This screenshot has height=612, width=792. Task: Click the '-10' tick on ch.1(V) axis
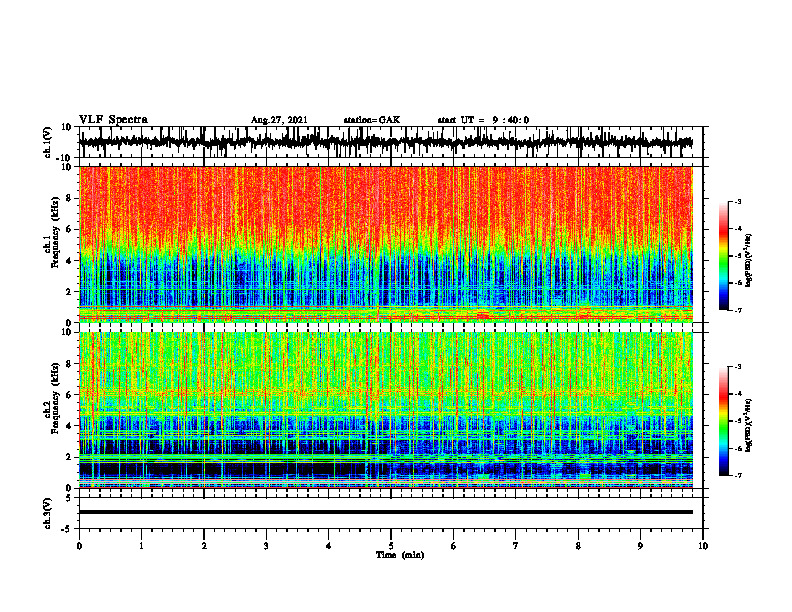(65, 158)
